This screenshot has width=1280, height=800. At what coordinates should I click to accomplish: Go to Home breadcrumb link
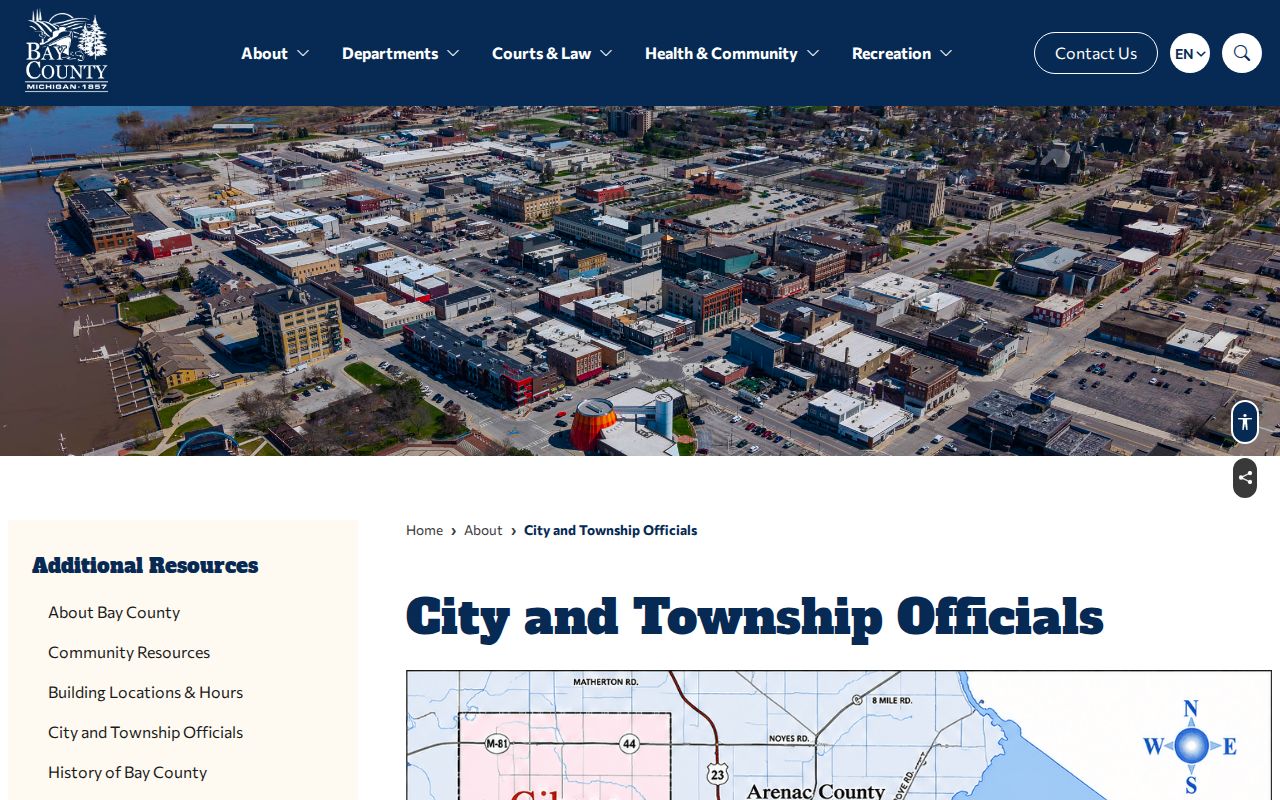tap(424, 530)
